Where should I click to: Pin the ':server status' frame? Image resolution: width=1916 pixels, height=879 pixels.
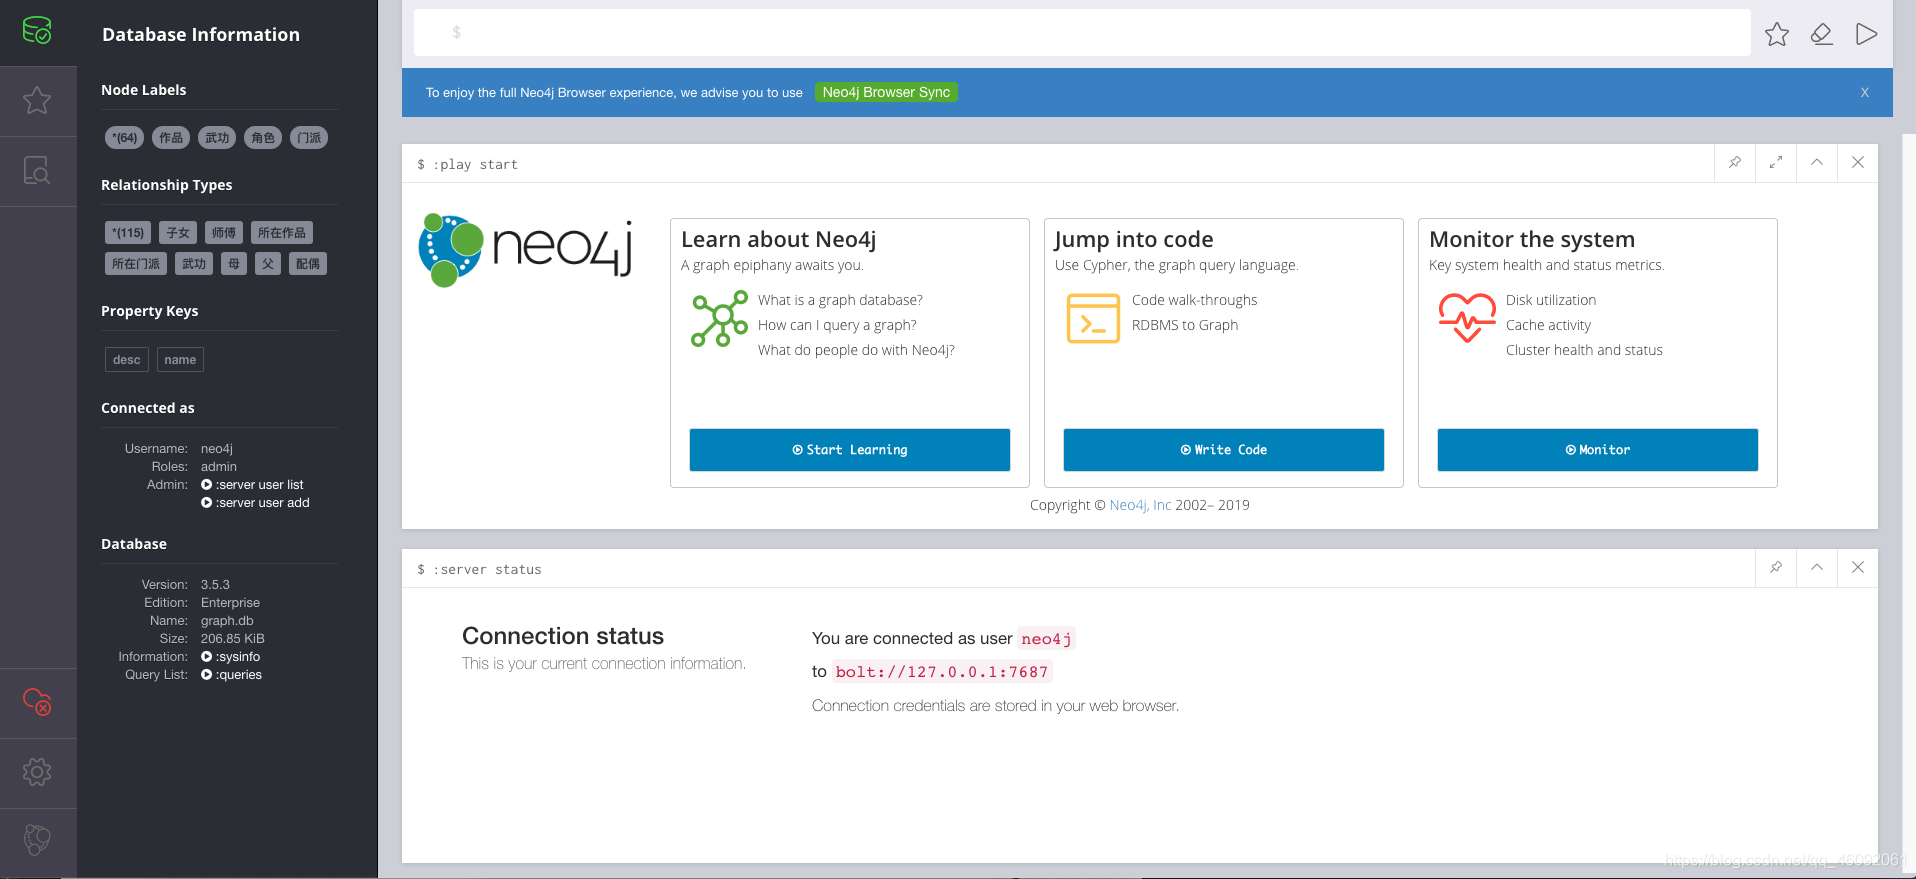coord(1776,567)
